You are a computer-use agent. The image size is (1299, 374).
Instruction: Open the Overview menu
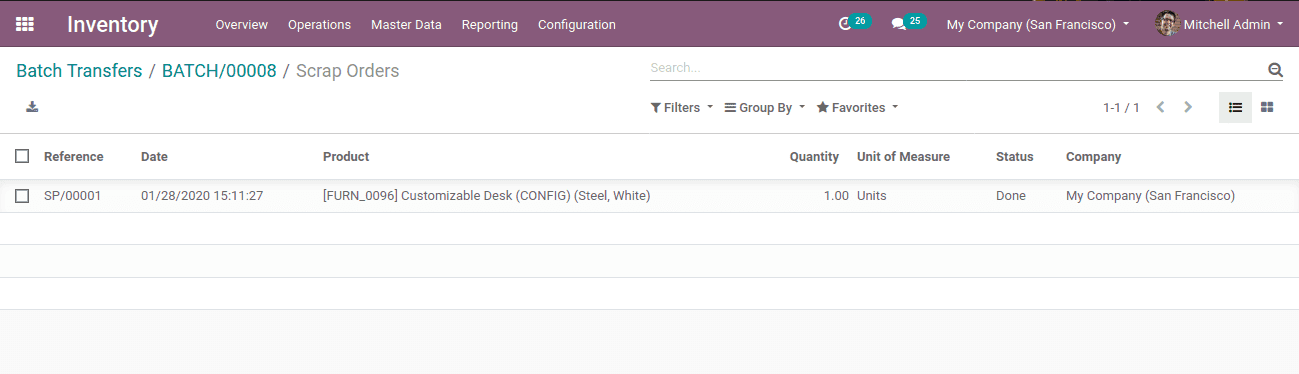tap(242, 24)
